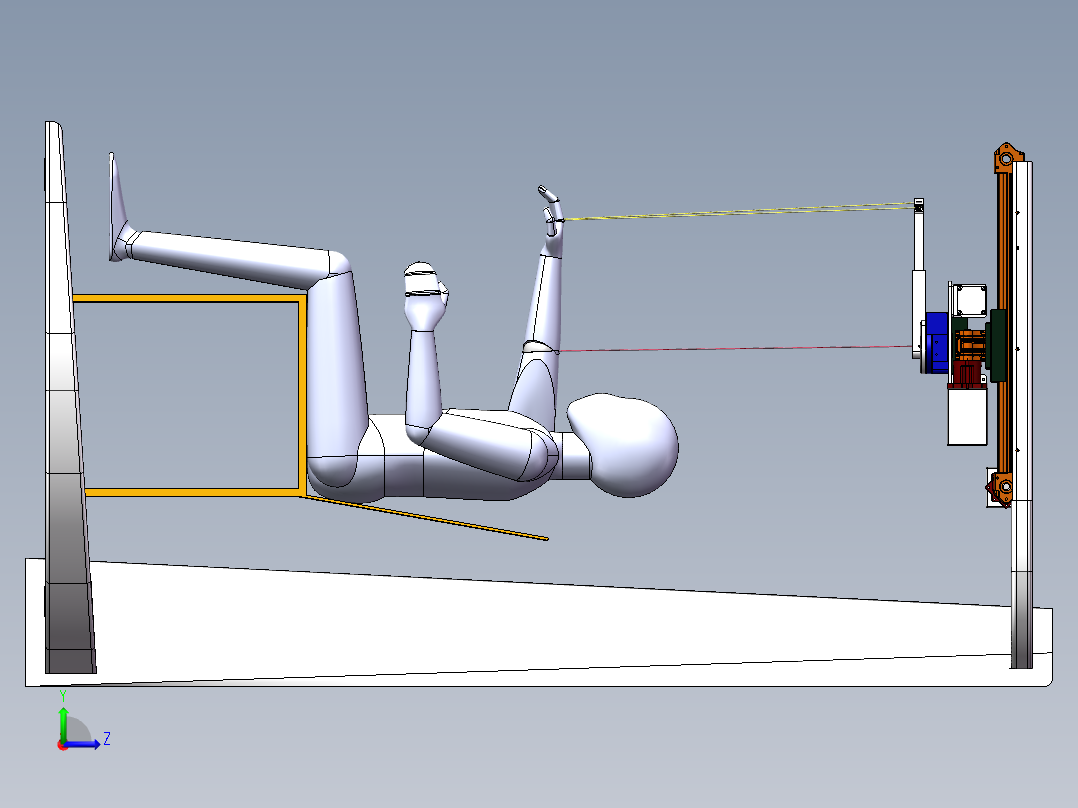Screen dimensions: 1078x808
Task: Select the white vertical column on the right
Action: (x=1022, y=413)
